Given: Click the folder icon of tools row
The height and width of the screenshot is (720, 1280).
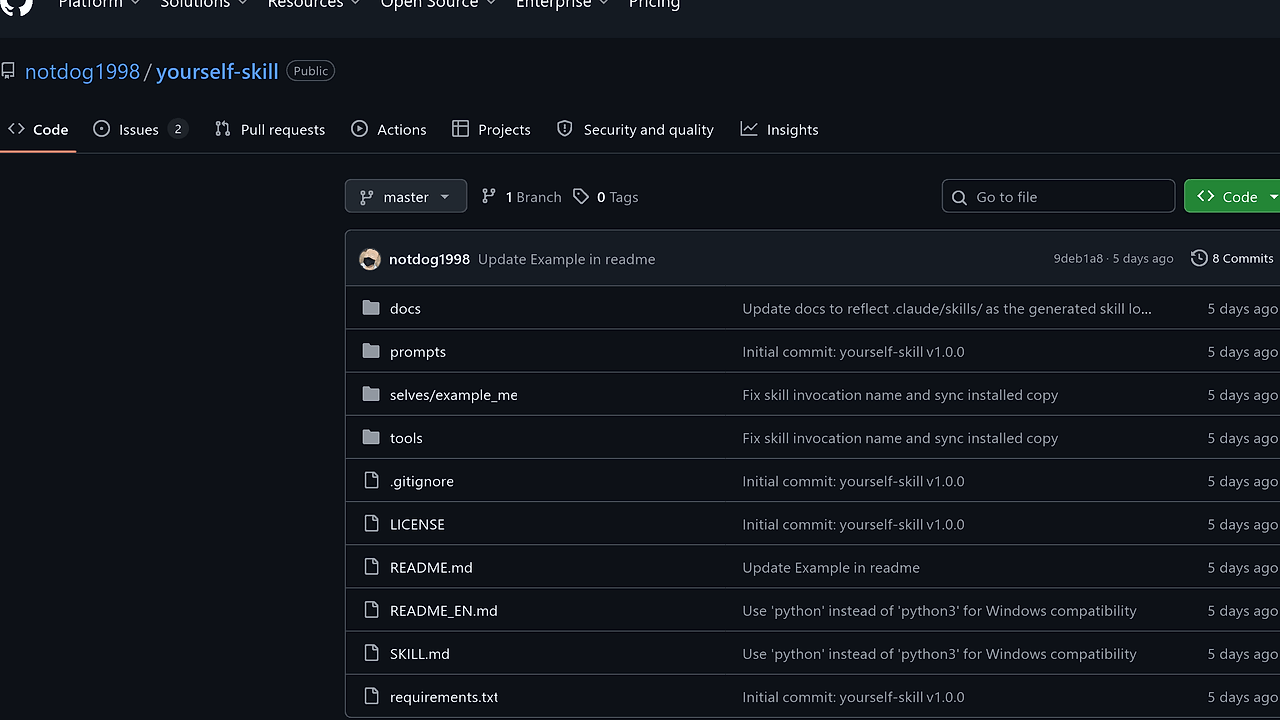Looking at the screenshot, I should click(371, 437).
